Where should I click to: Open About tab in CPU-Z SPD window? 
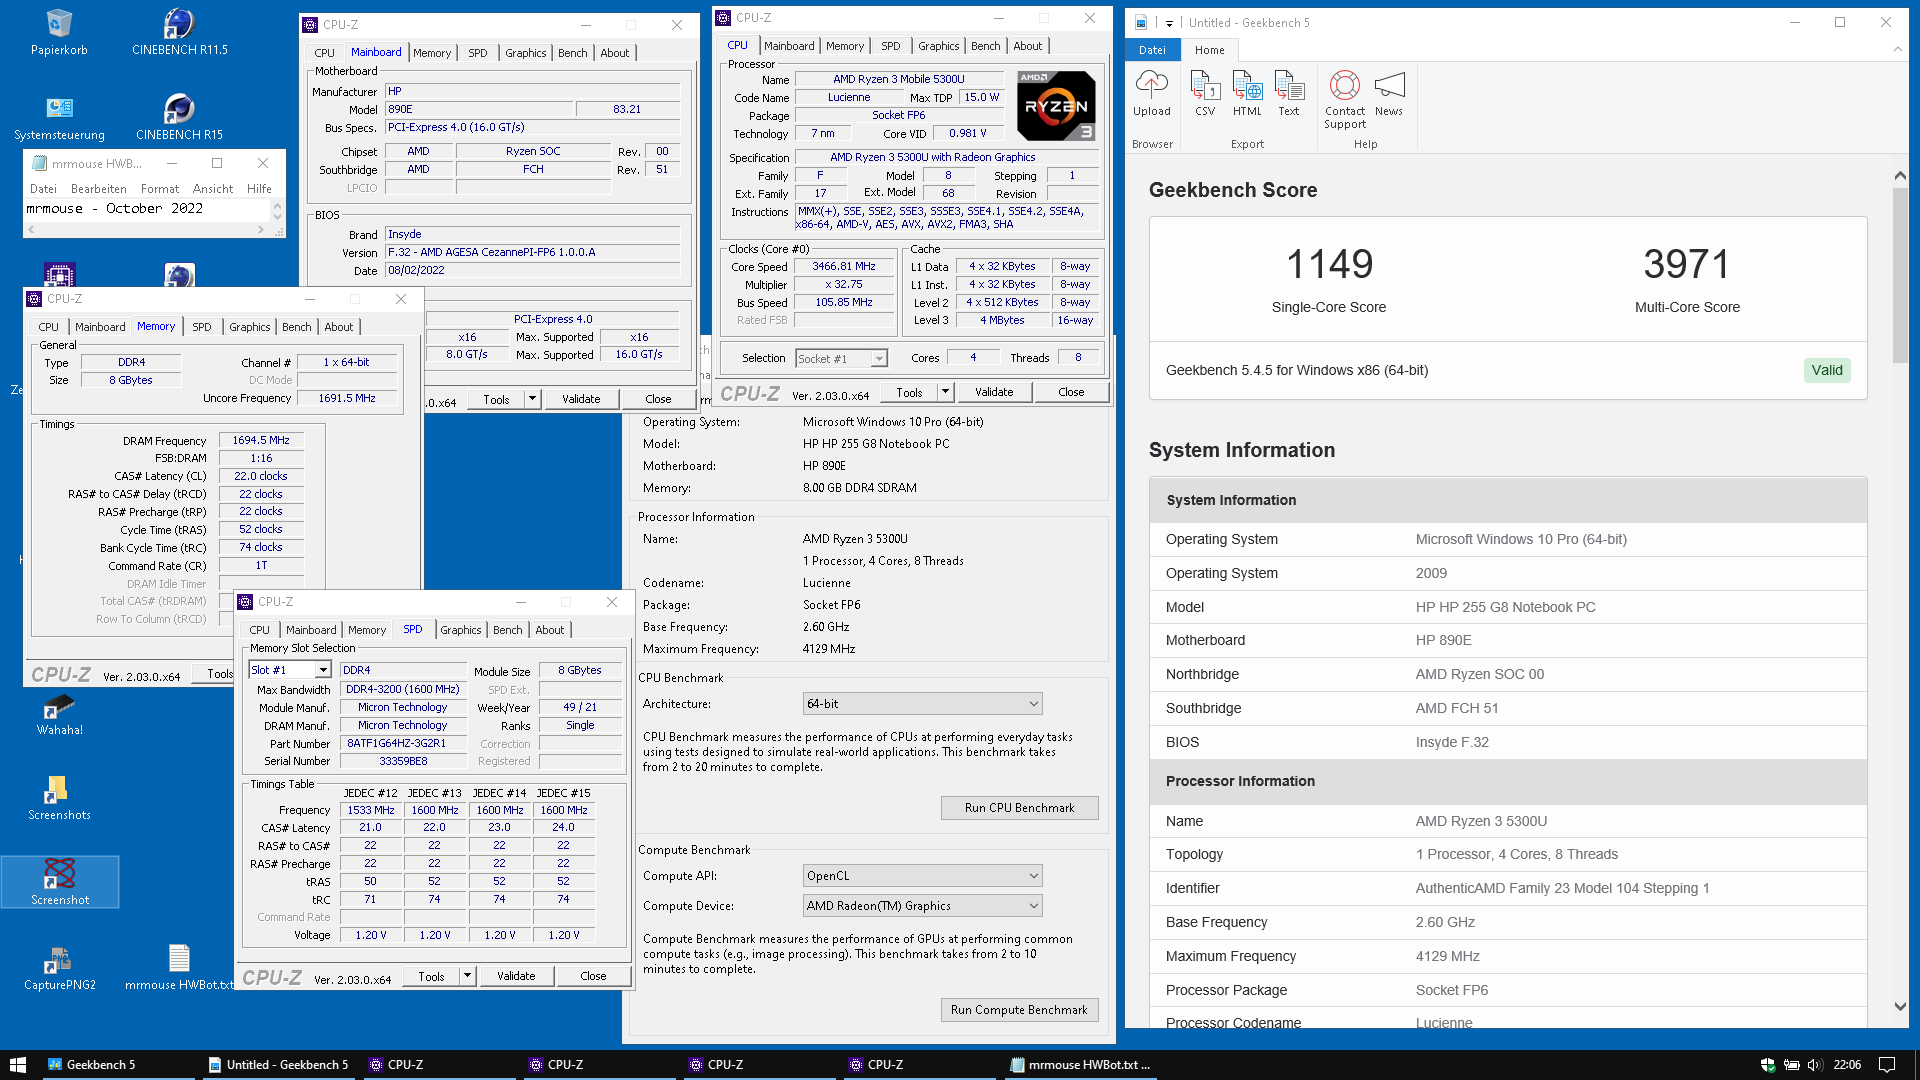click(x=549, y=630)
